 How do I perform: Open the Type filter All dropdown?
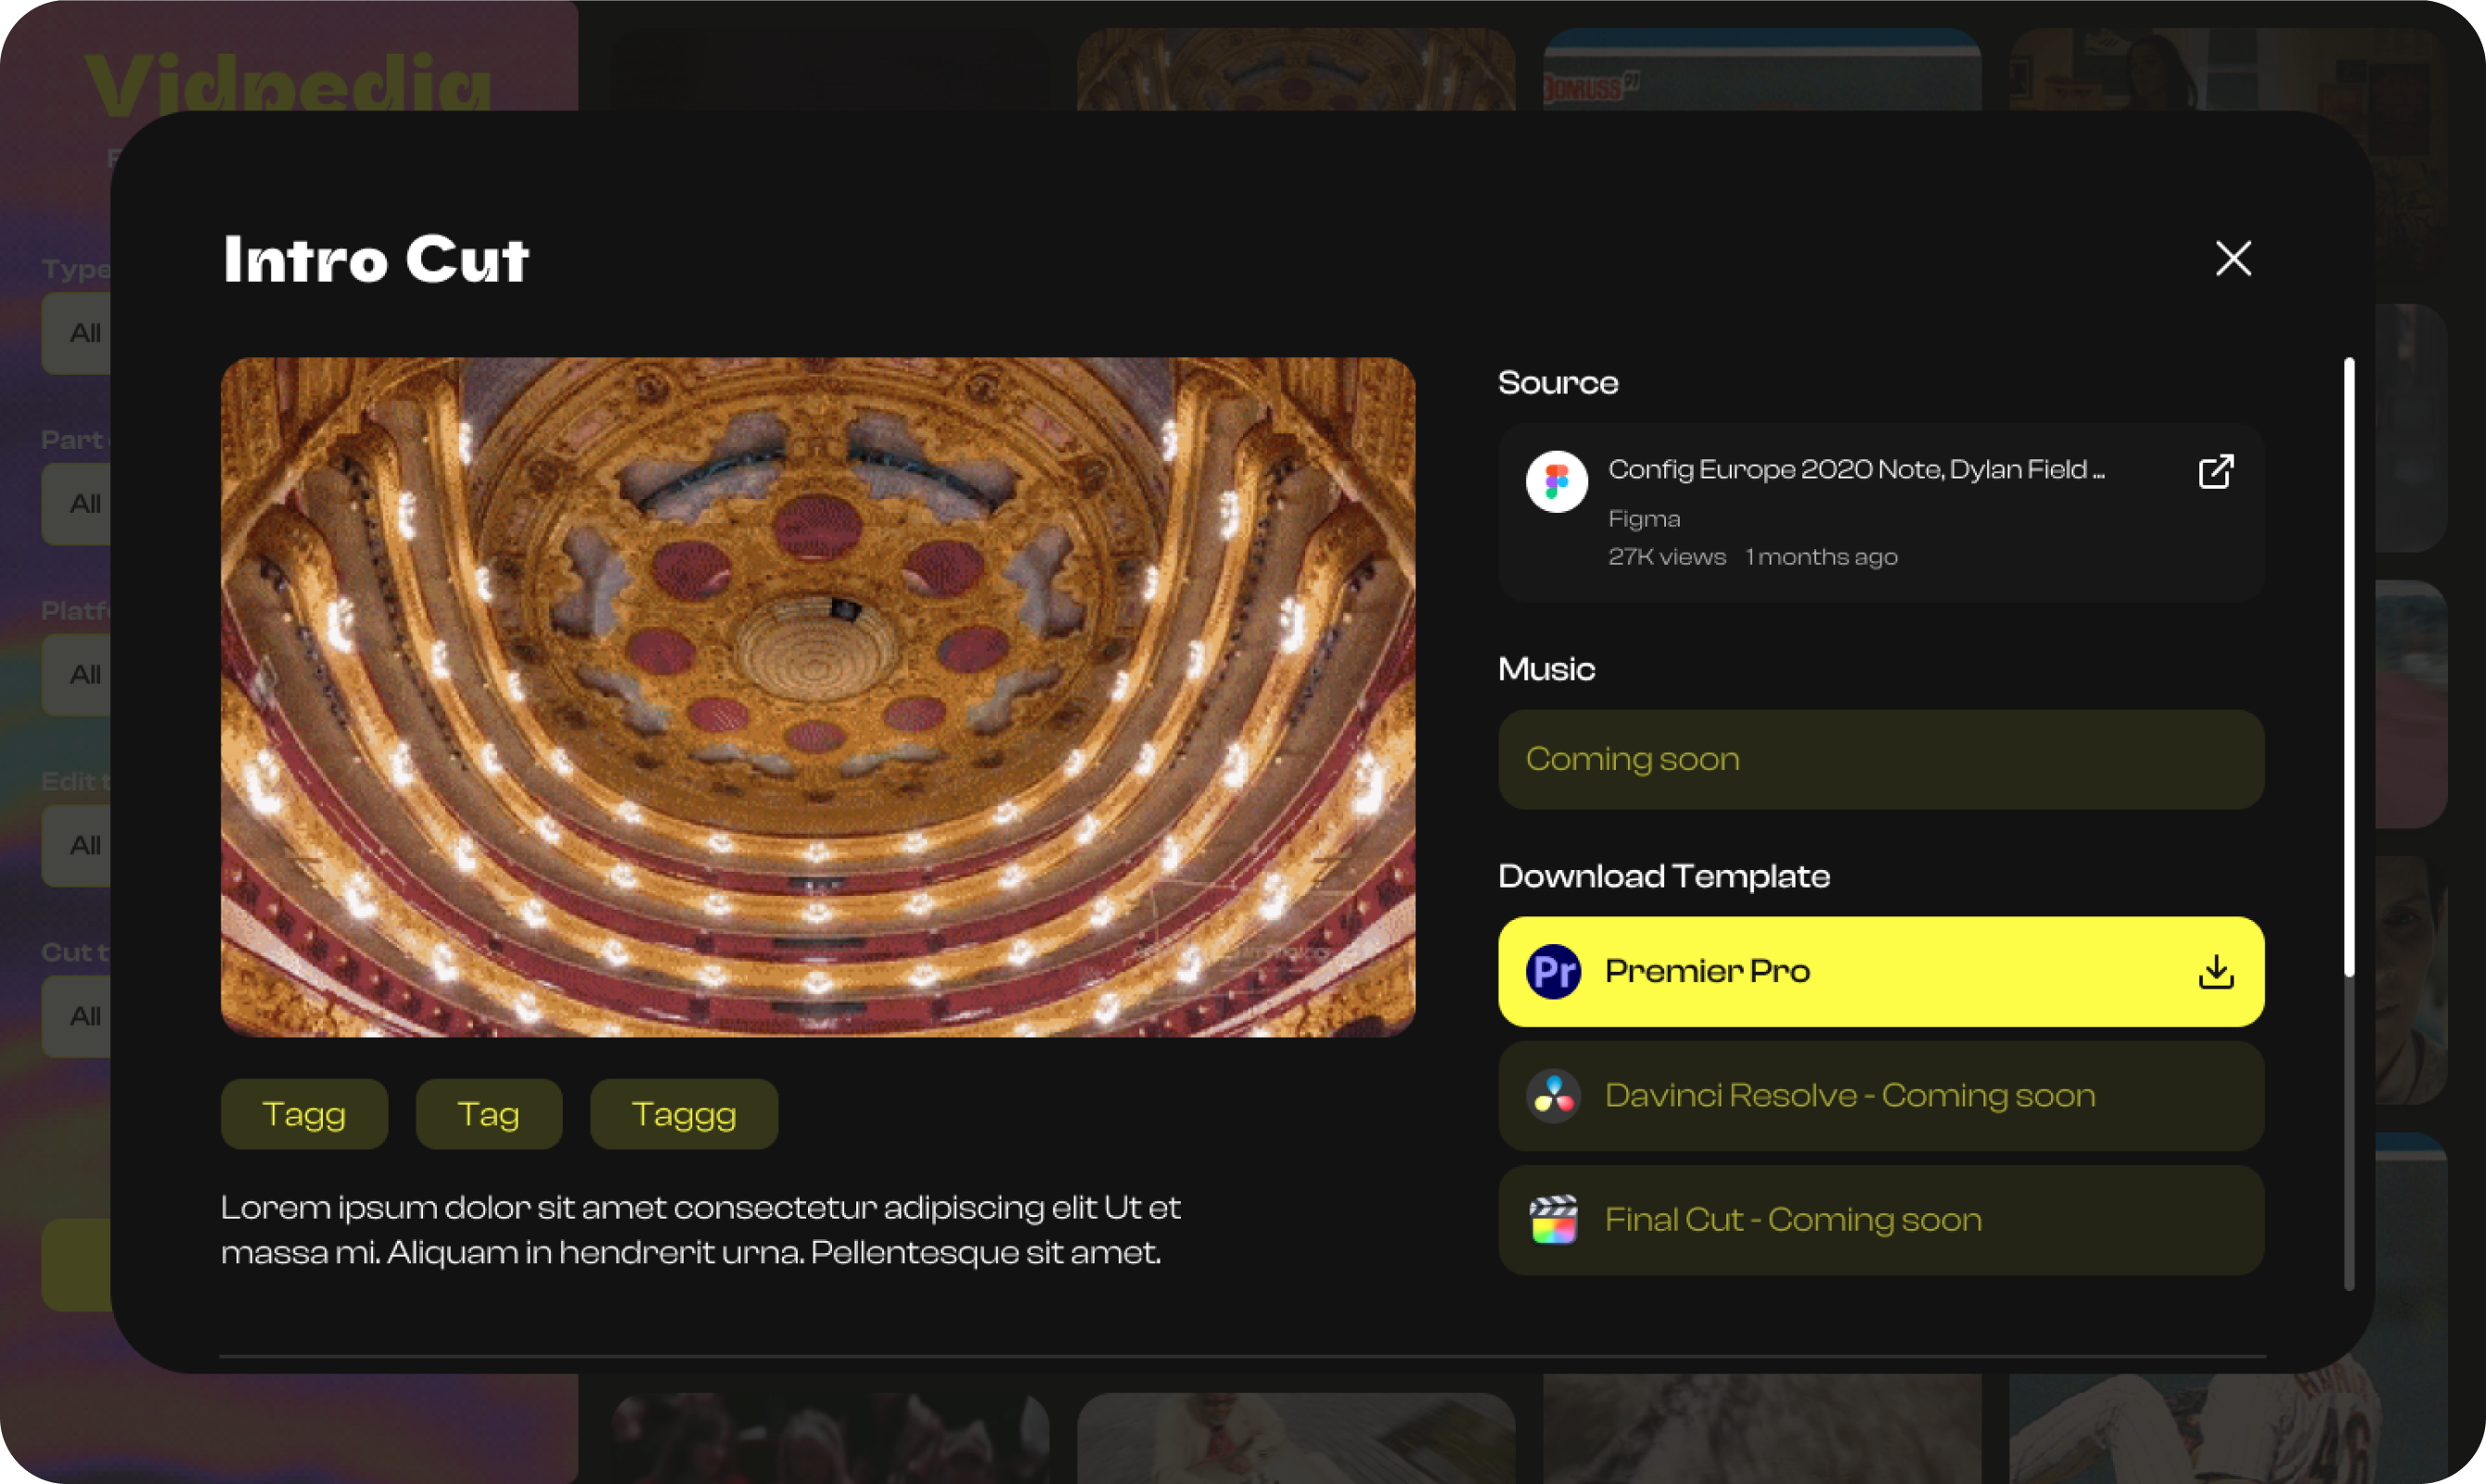coord(76,333)
